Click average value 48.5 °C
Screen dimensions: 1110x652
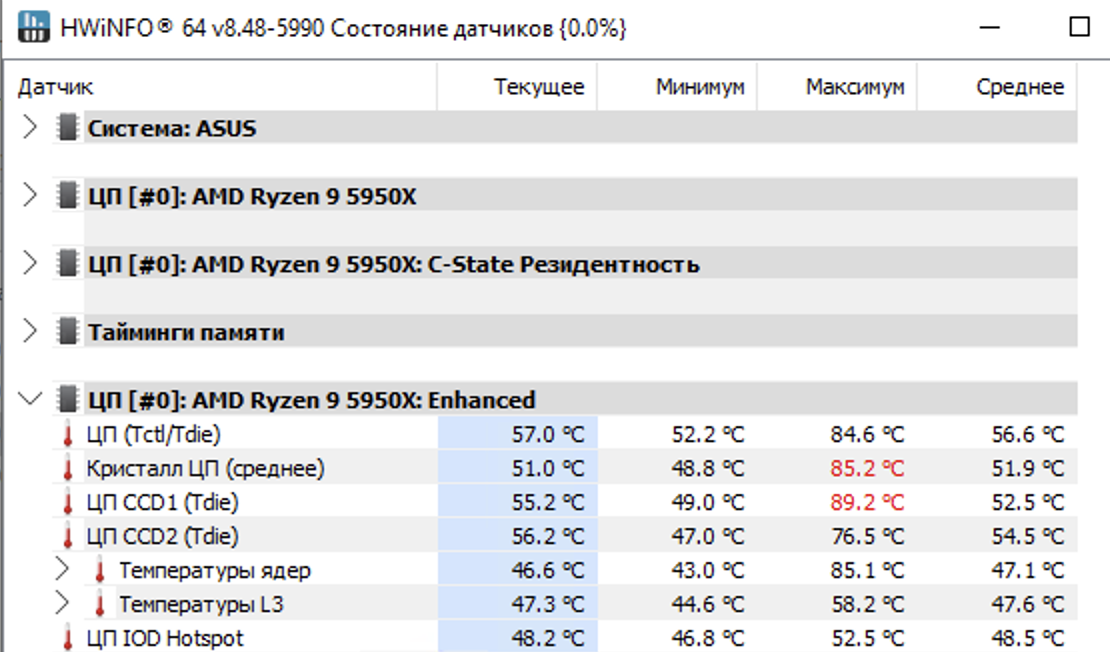point(1028,638)
